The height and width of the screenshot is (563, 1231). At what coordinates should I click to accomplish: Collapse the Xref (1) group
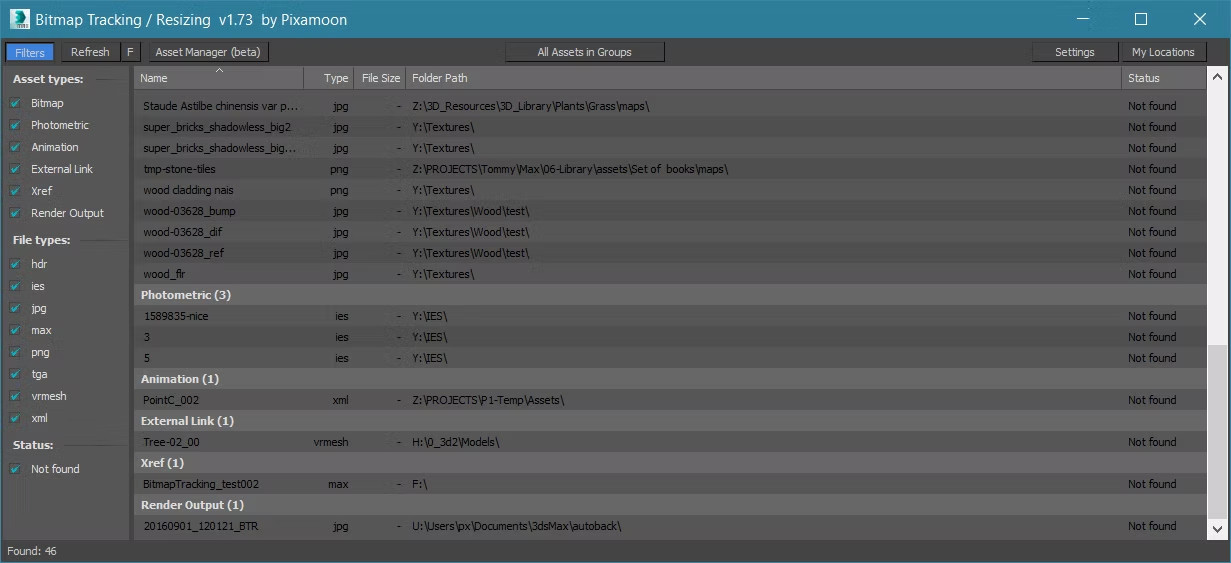pyautogui.click(x=670, y=463)
